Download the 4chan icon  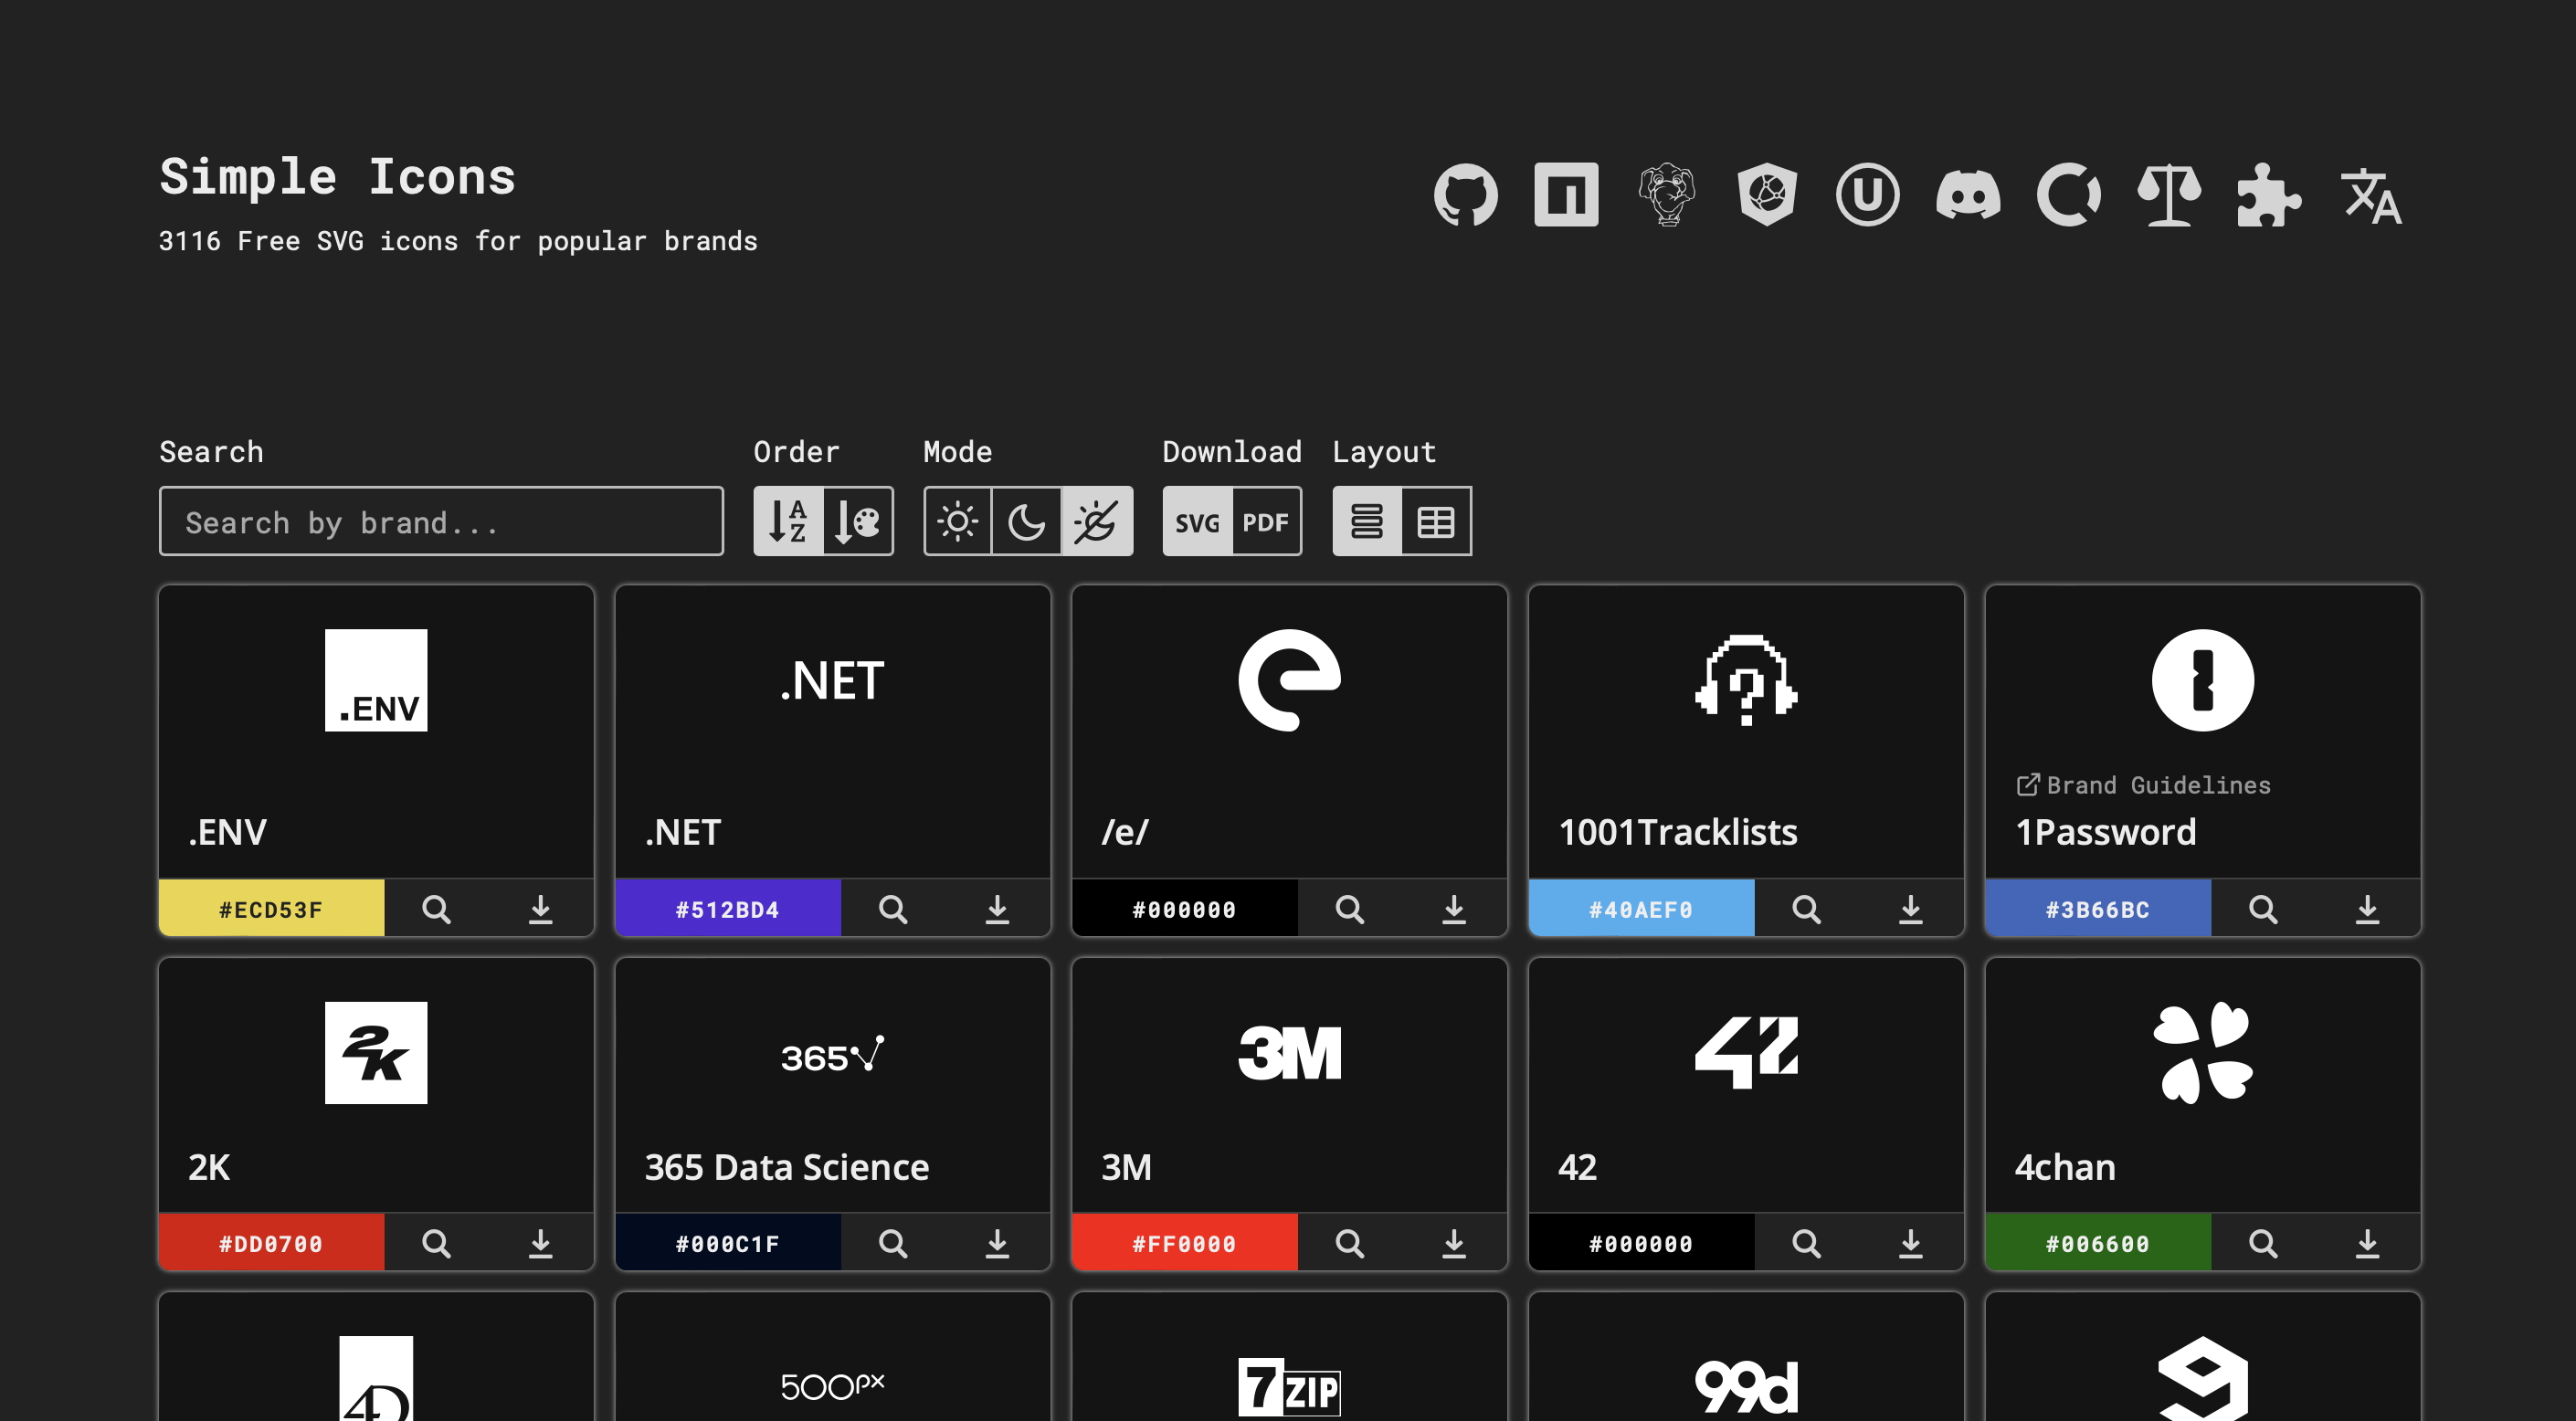click(x=2367, y=1242)
